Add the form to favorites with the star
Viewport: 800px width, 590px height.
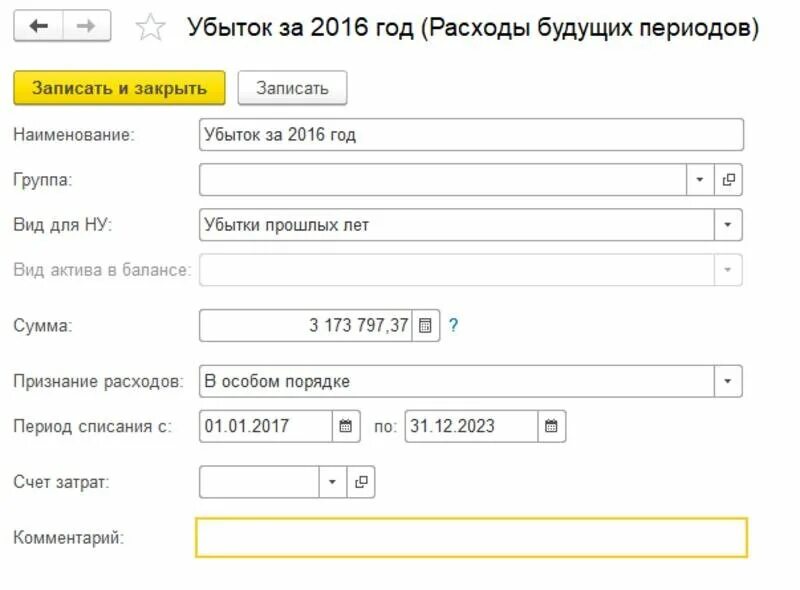(151, 27)
